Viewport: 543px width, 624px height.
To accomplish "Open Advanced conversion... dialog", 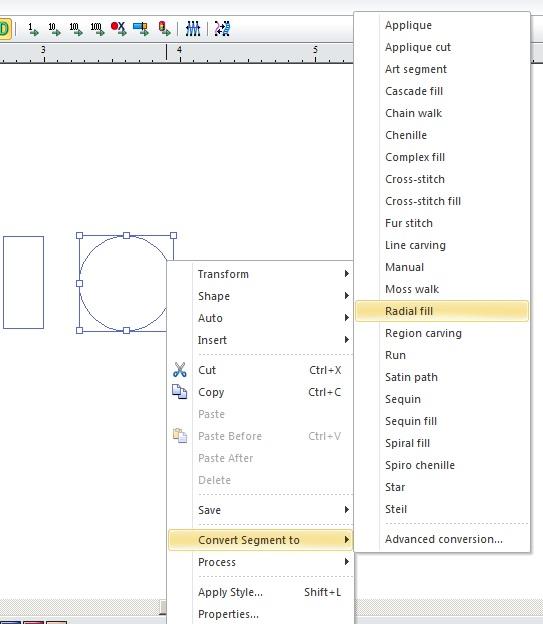I will coord(443,539).
